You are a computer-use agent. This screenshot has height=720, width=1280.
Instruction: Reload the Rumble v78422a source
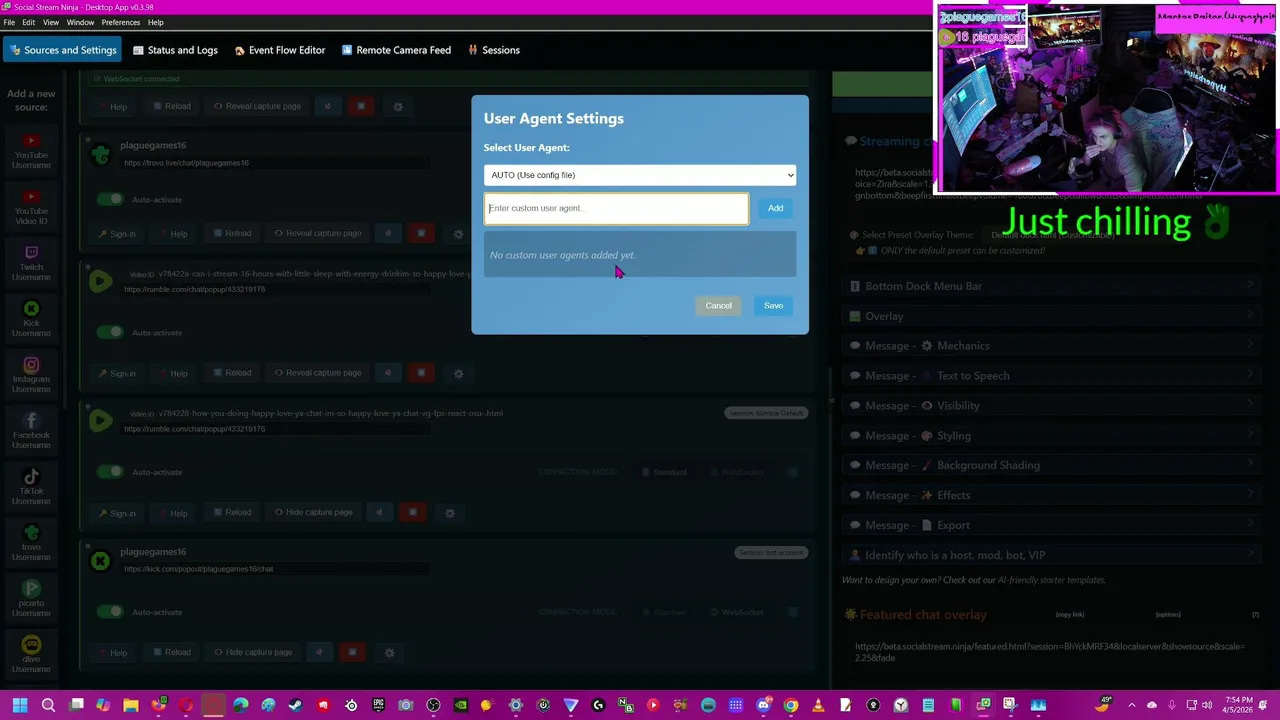pos(231,373)
